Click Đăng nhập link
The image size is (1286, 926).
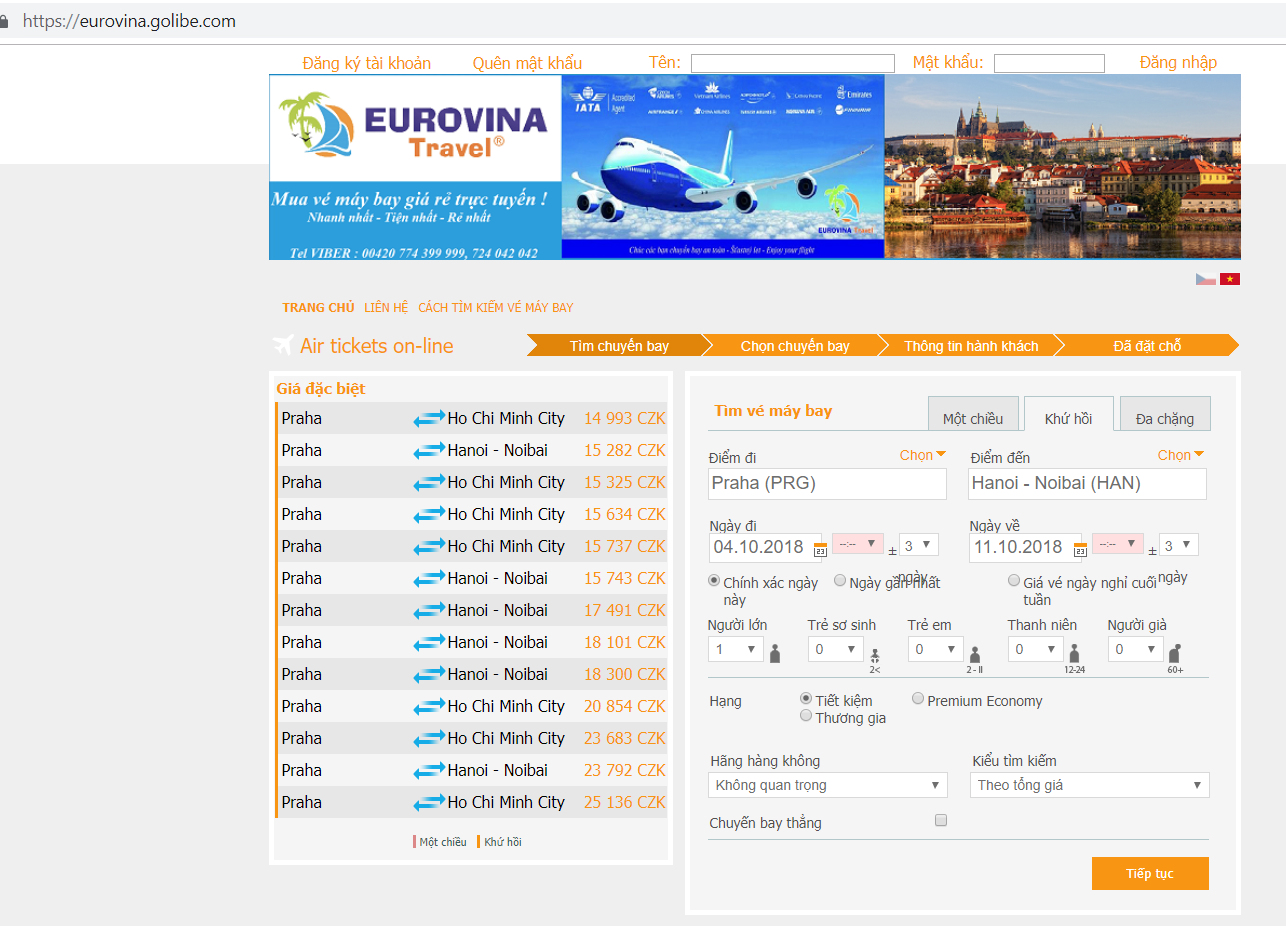tap(1178, 62)
